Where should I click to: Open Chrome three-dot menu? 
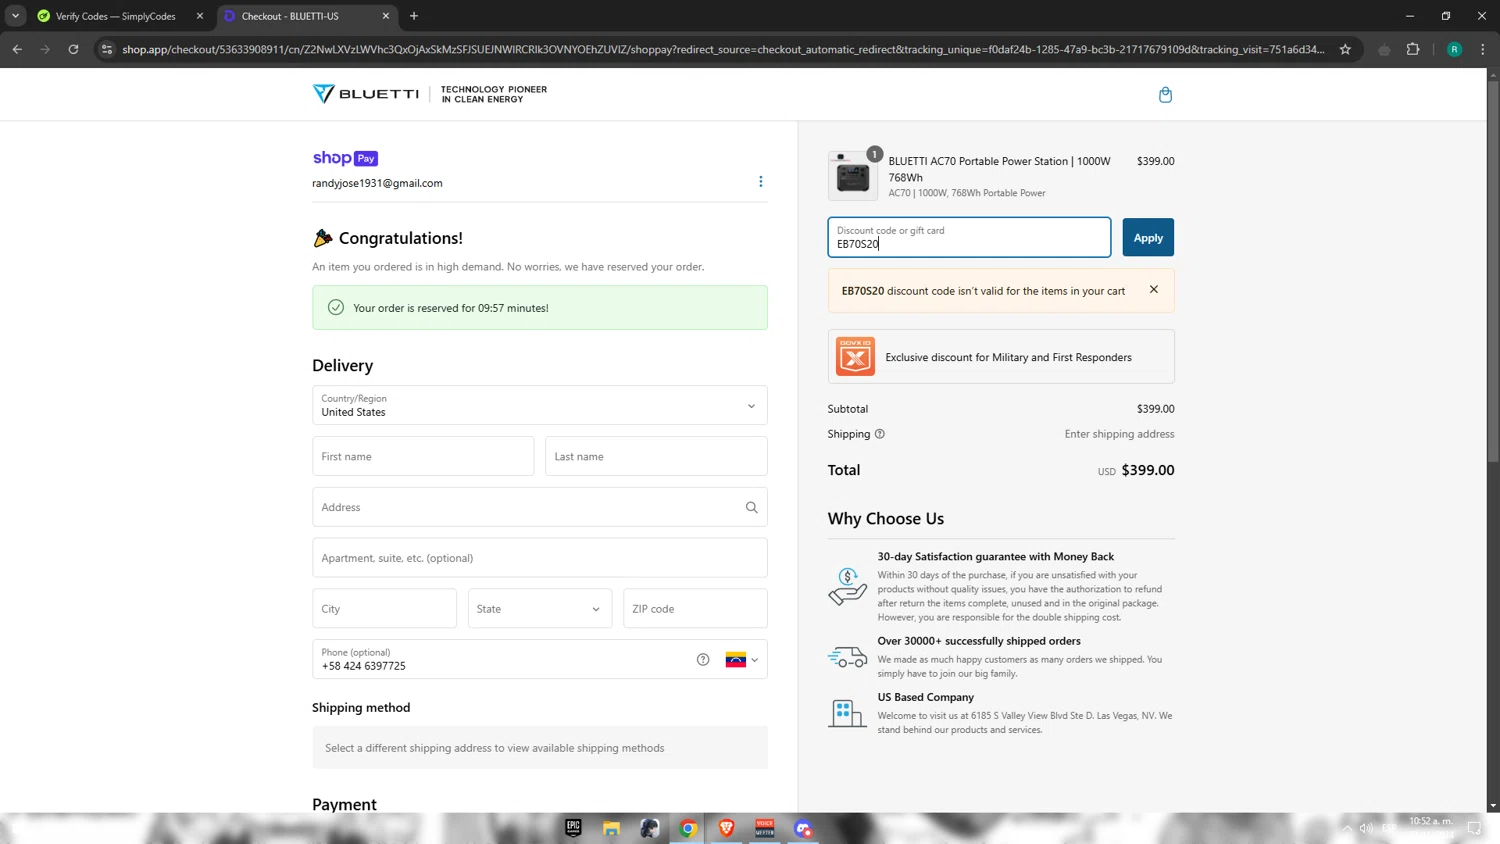pyautogui.click(x=1483, y=49)
